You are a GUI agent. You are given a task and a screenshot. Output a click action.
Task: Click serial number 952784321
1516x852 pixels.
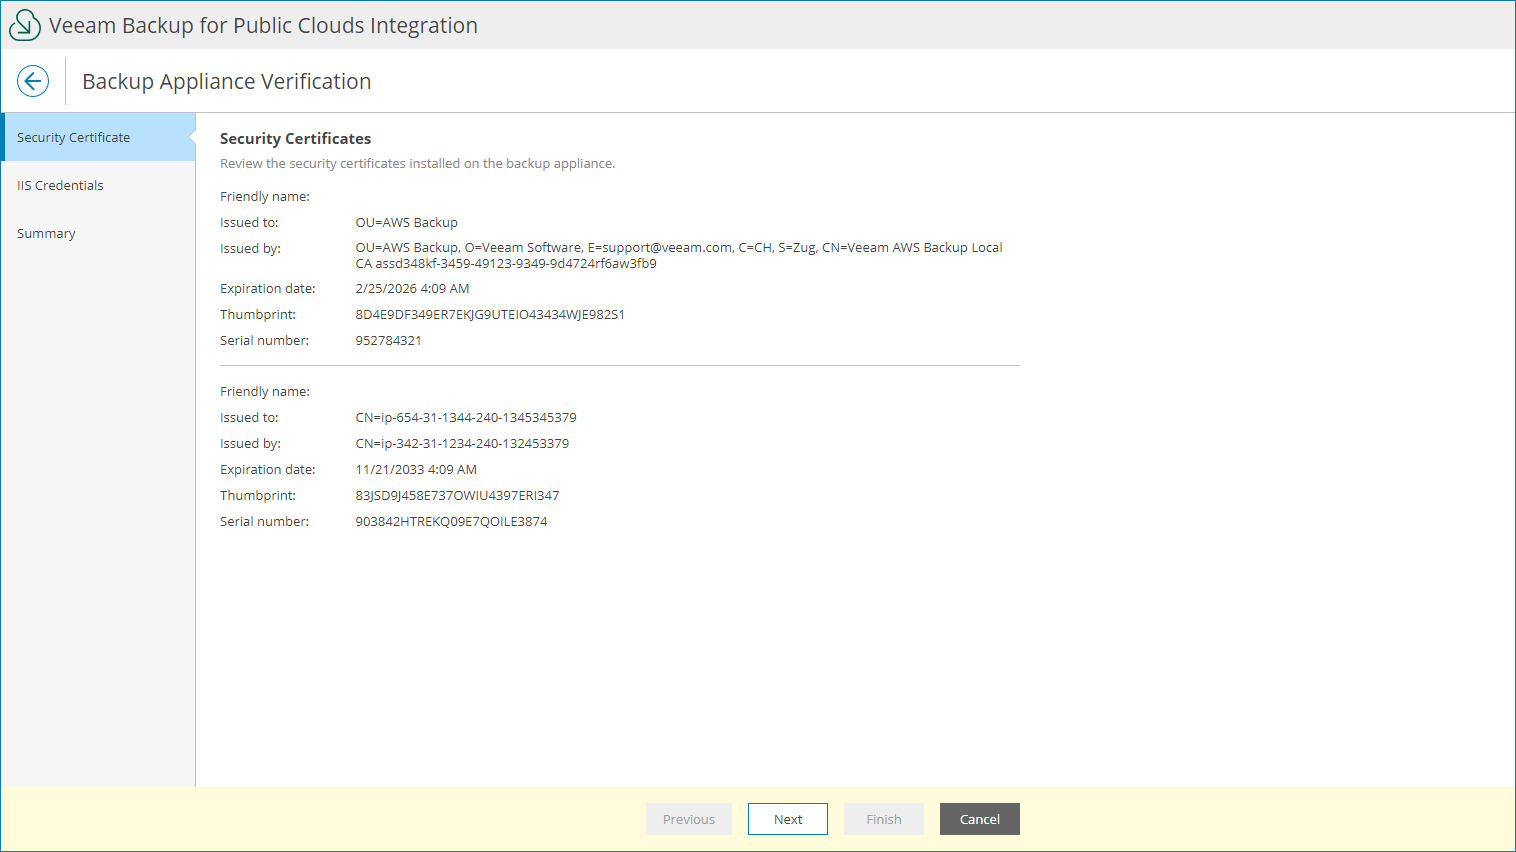[388, 340]
